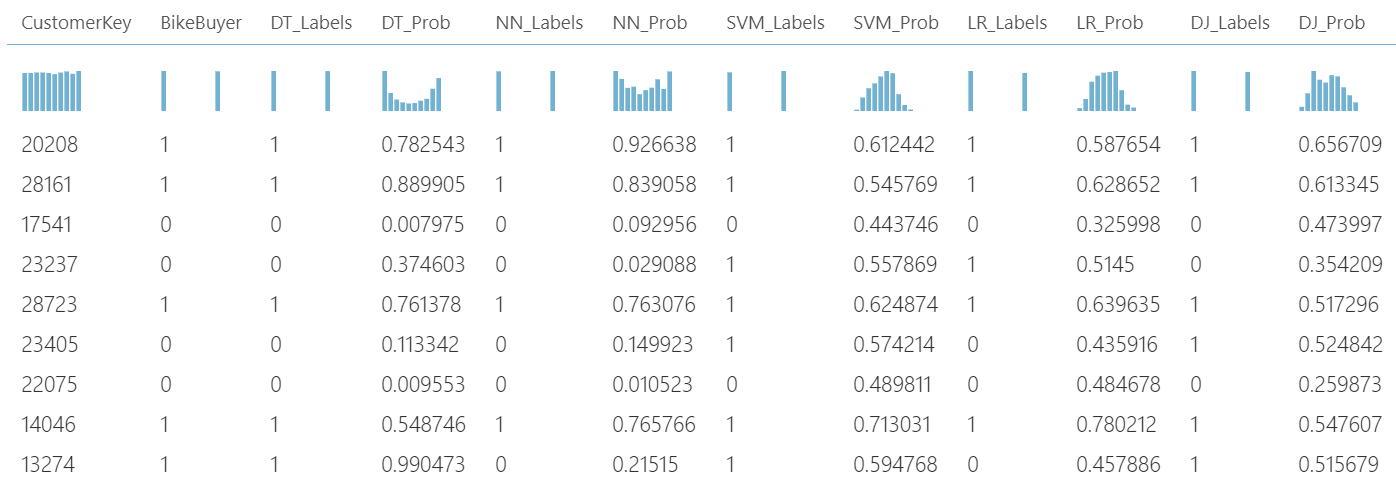Screen dimensions: 1396x481
Task: Open the NN_Labels histogram thumbnail
Action: click(525, 91)
